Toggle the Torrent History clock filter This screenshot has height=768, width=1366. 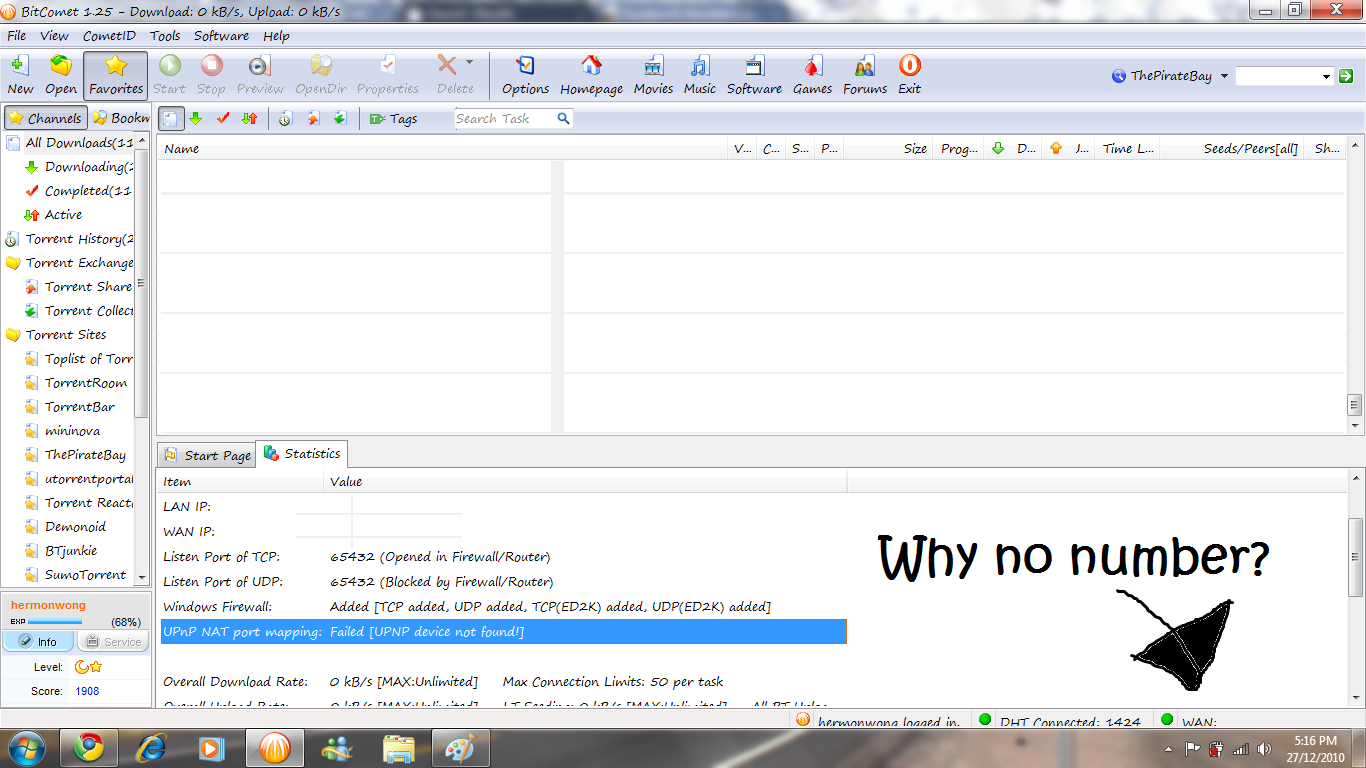coord(285,118)
